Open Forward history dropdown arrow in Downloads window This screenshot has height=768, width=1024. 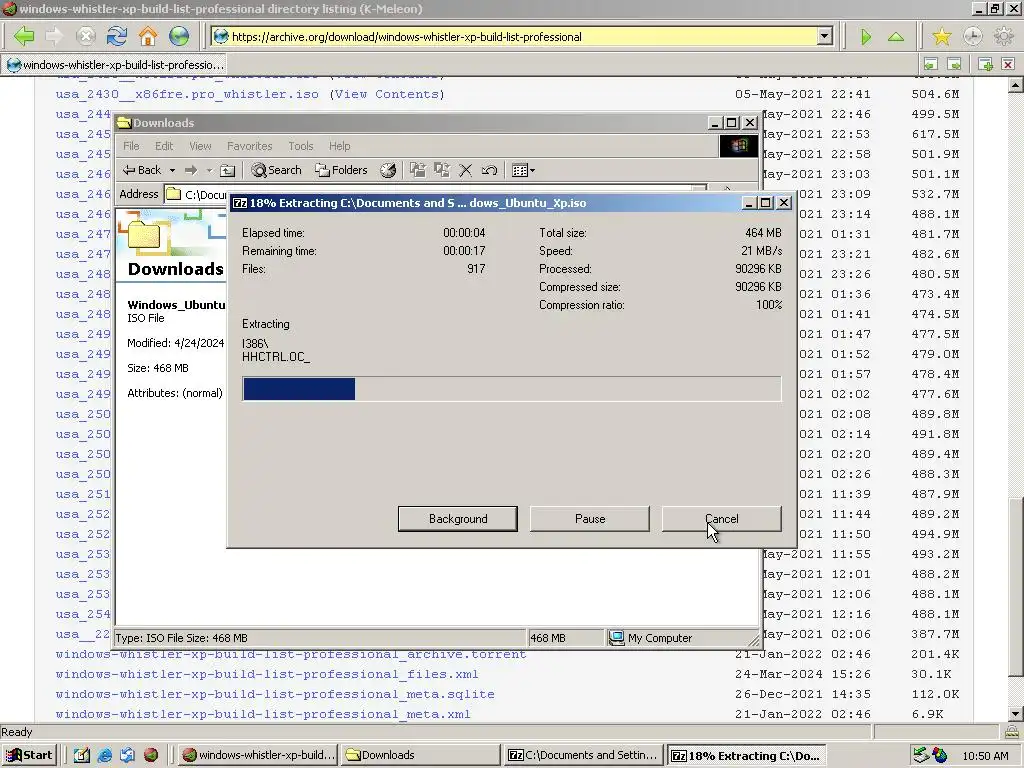209,170
